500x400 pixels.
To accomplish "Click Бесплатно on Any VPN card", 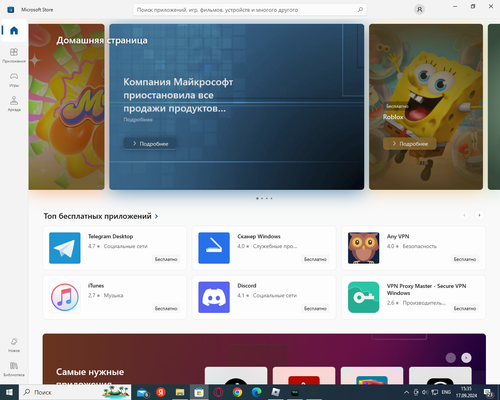I will point(465,259).
